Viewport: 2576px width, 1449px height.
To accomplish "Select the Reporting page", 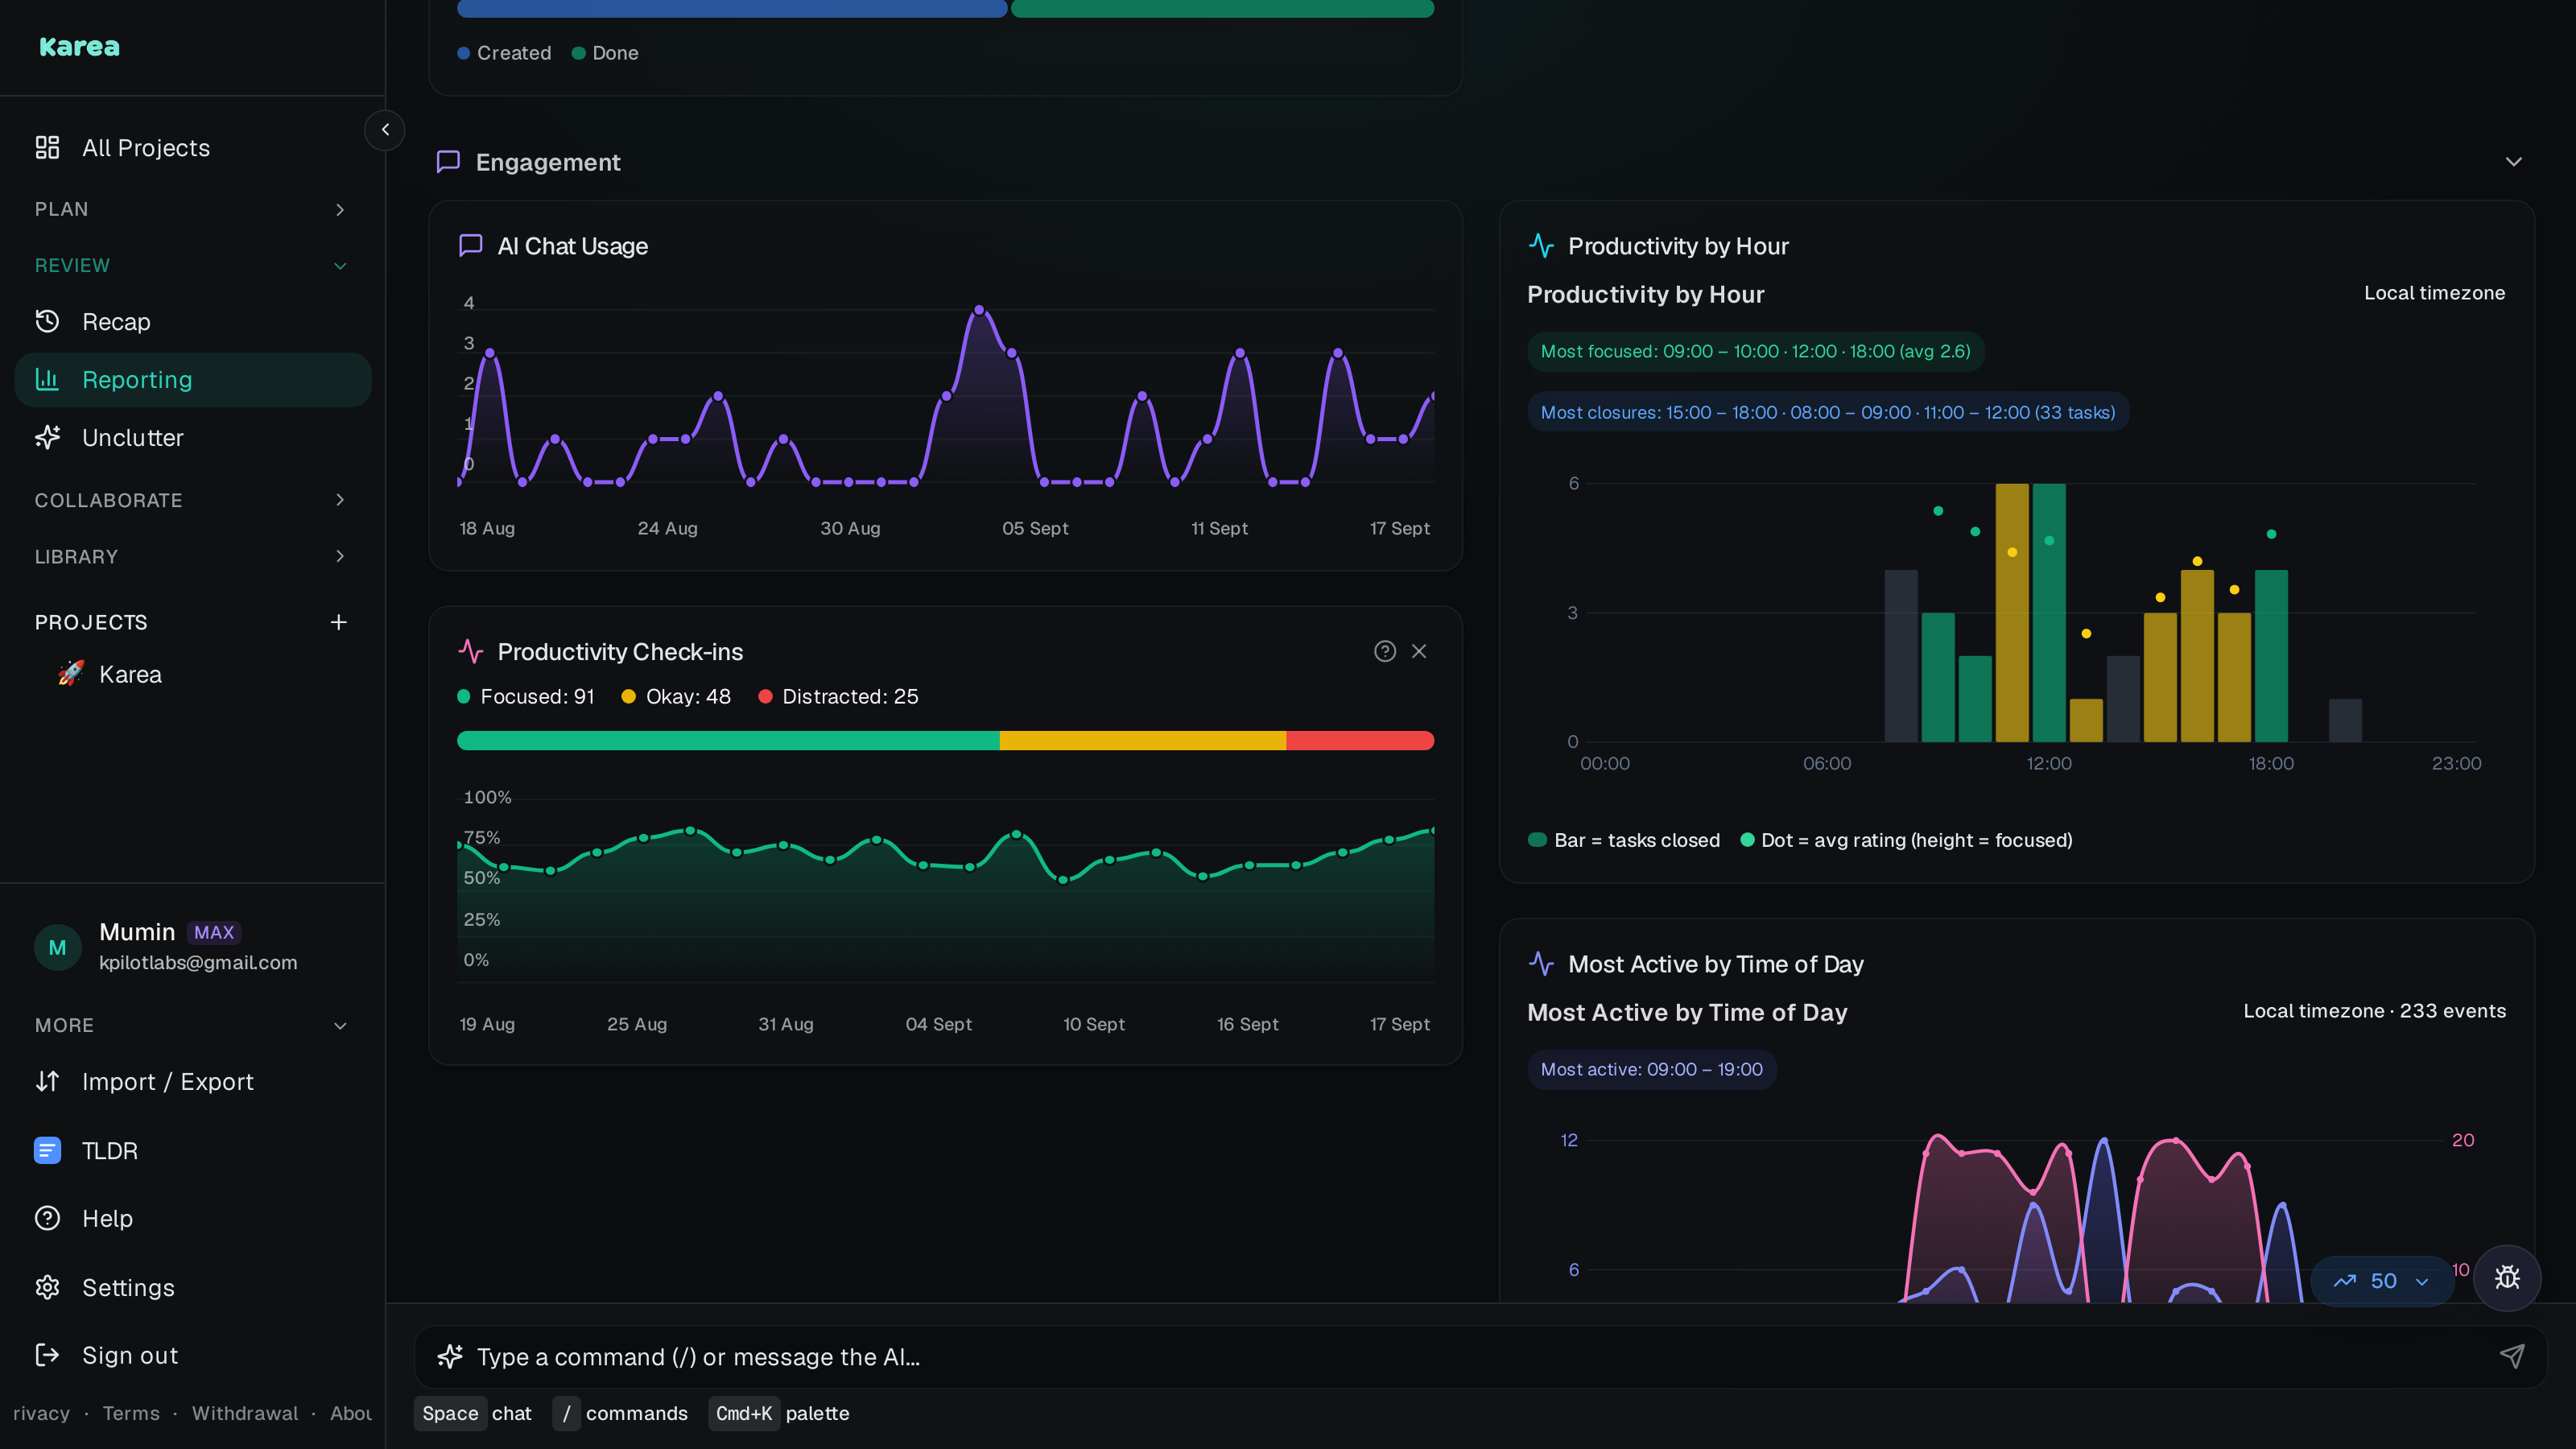I will coord(192,380).
